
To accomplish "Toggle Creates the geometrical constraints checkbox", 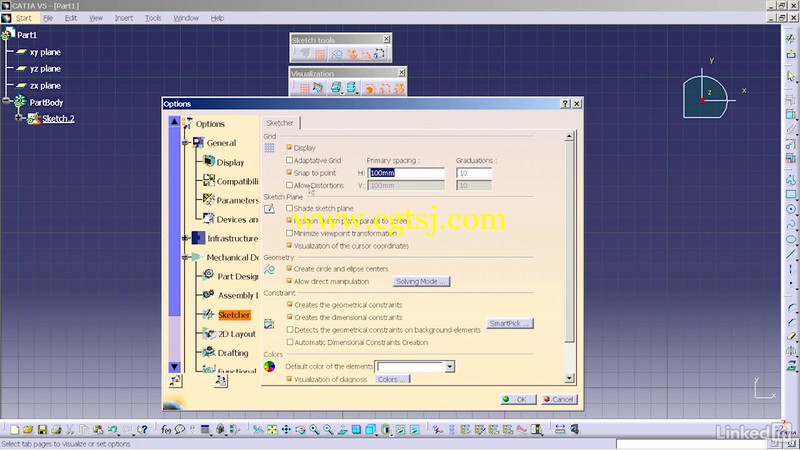I will [289, 305].
